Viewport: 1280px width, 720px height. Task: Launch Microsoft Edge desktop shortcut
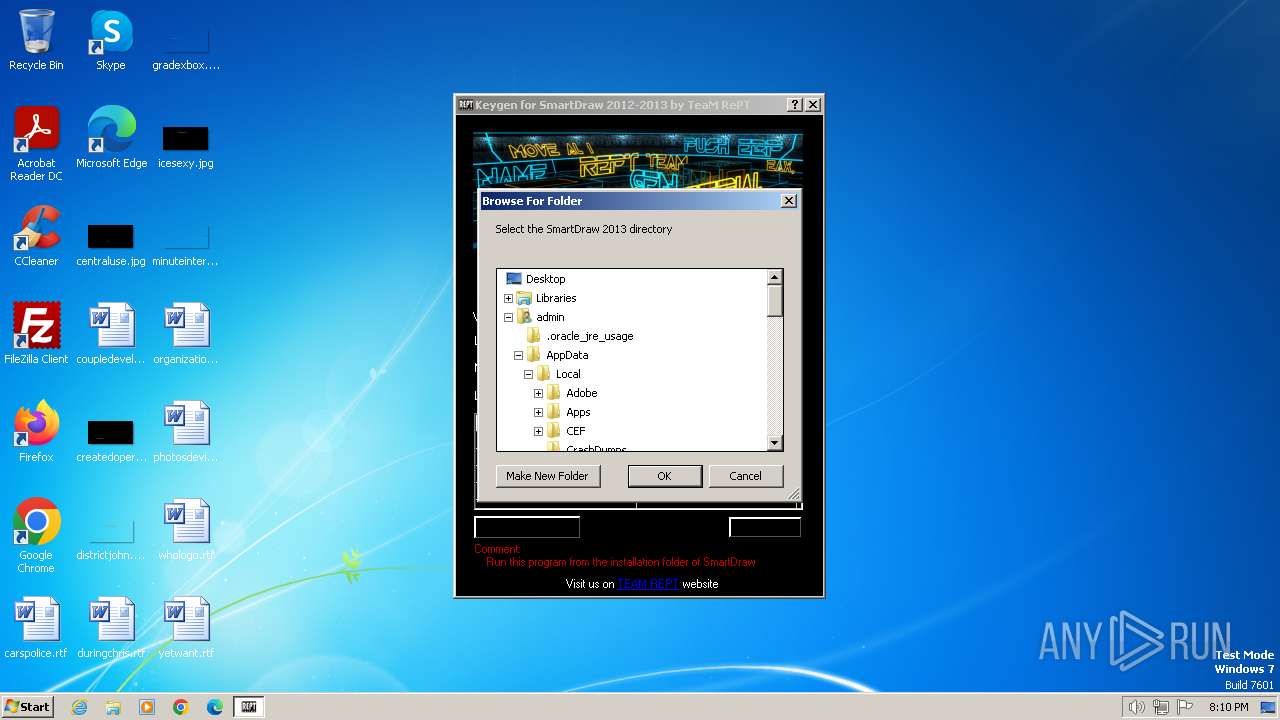(x=111, y=138)
